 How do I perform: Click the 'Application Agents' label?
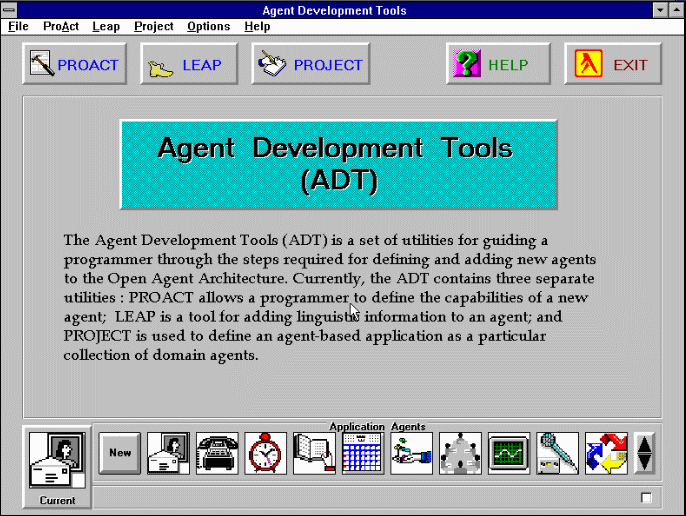click(377, 426)
